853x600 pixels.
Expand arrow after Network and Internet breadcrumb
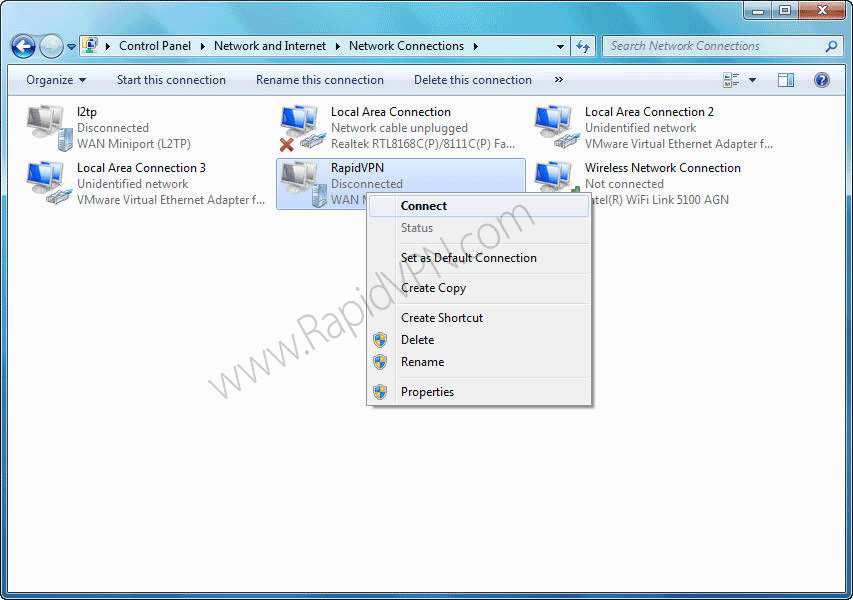point(337,46)
